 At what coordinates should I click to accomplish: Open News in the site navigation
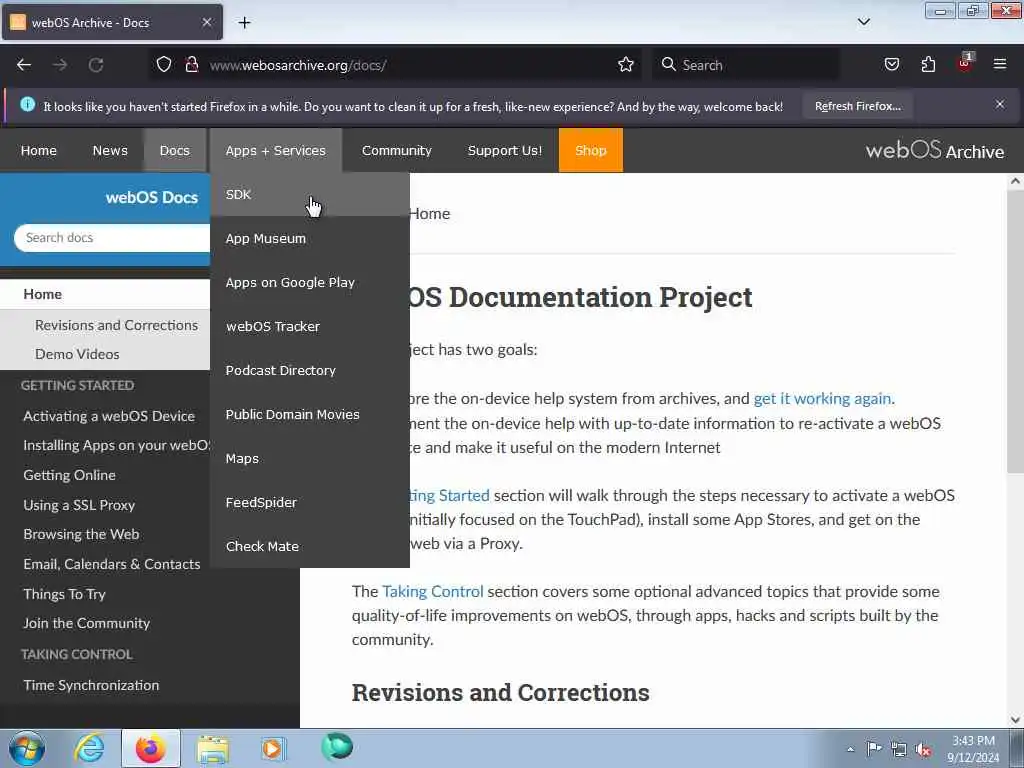[110, 150]
